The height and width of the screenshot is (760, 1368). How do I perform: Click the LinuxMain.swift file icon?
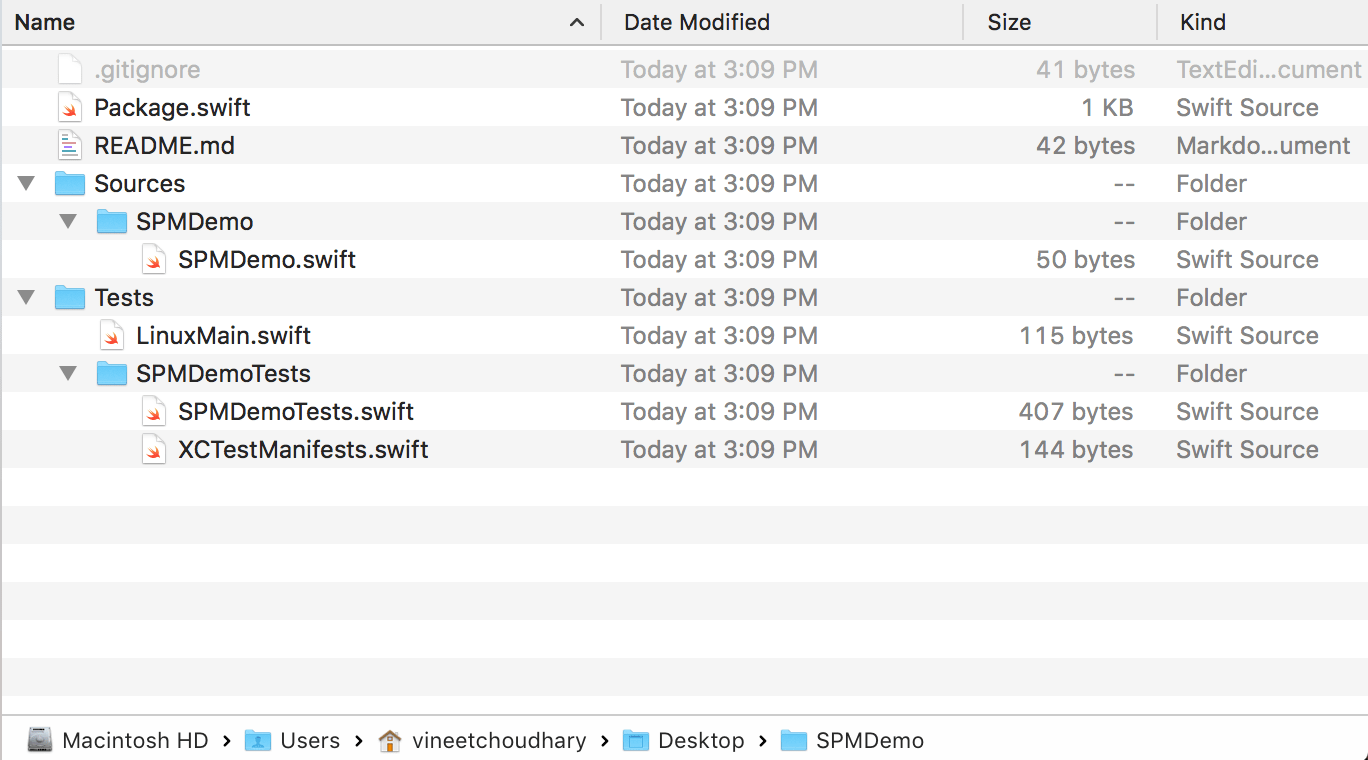[x=111, y=336]
